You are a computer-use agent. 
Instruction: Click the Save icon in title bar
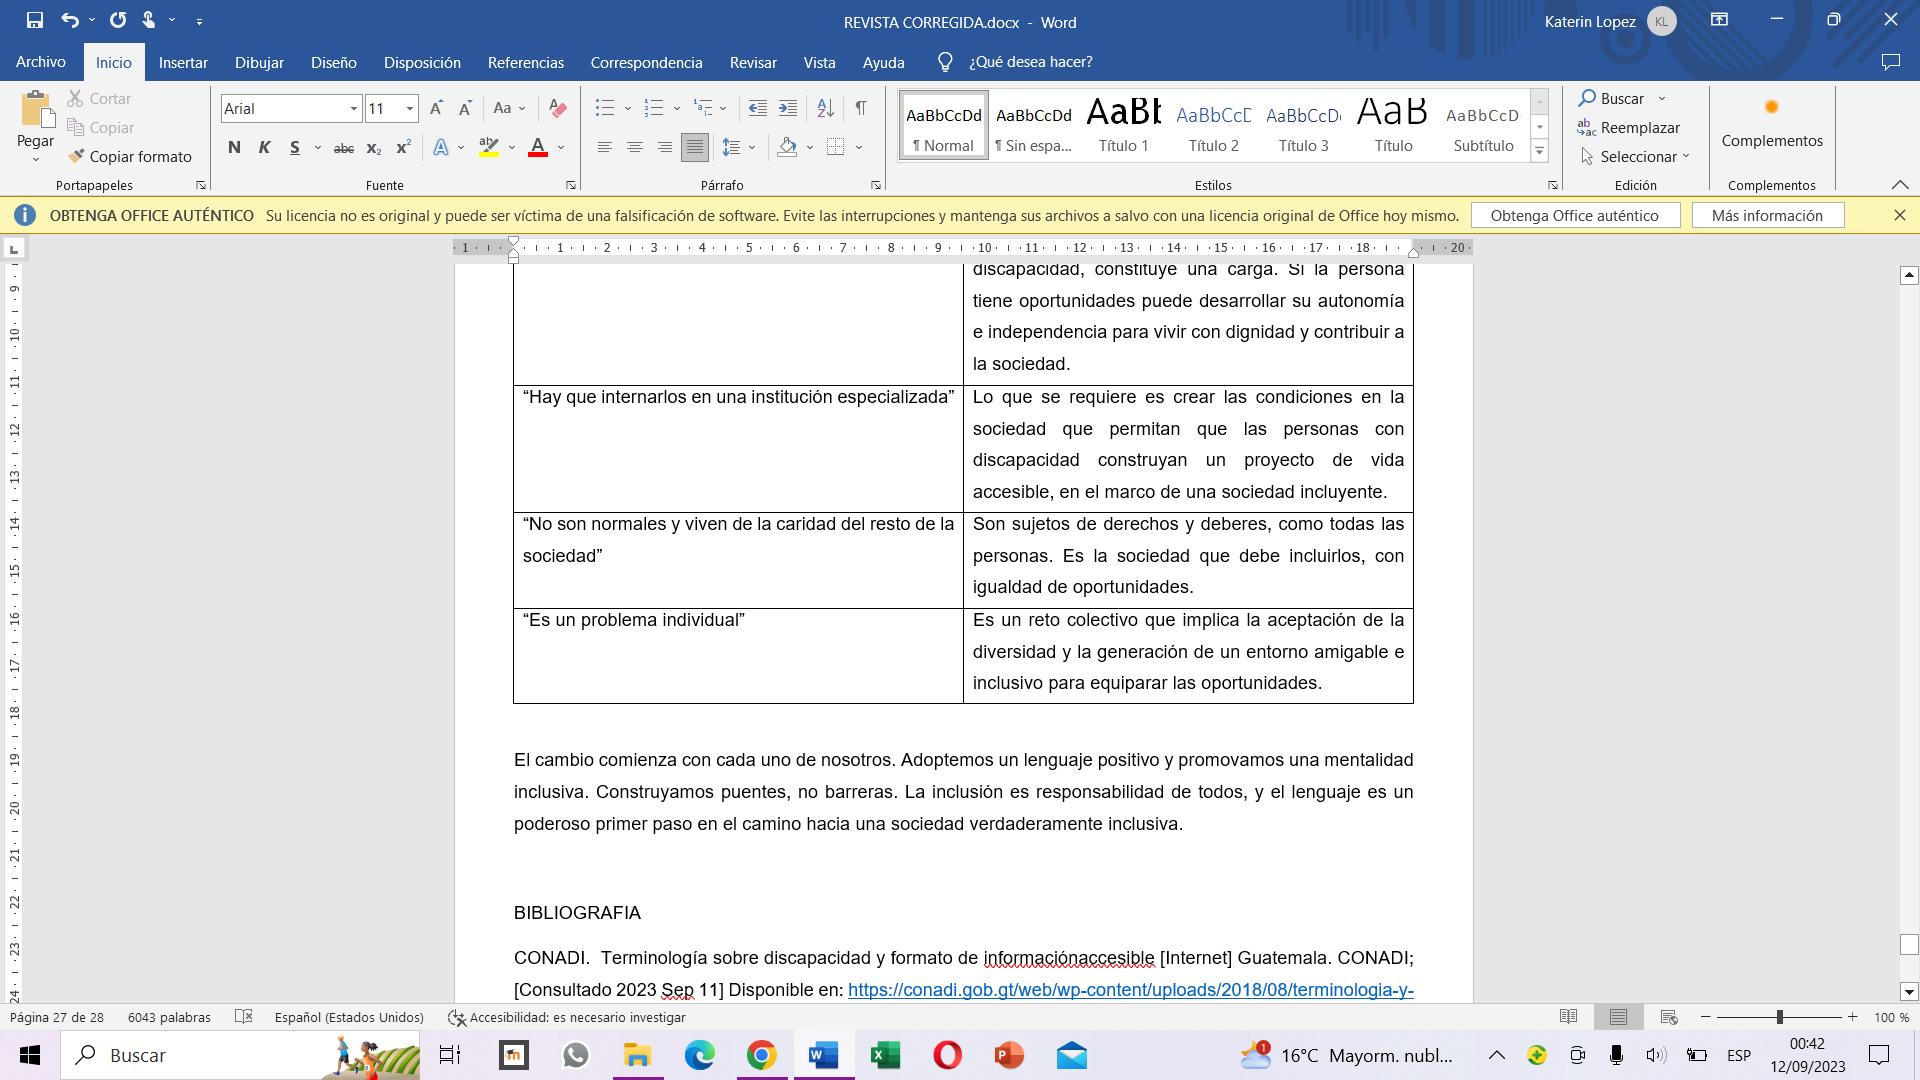point(34,20)
